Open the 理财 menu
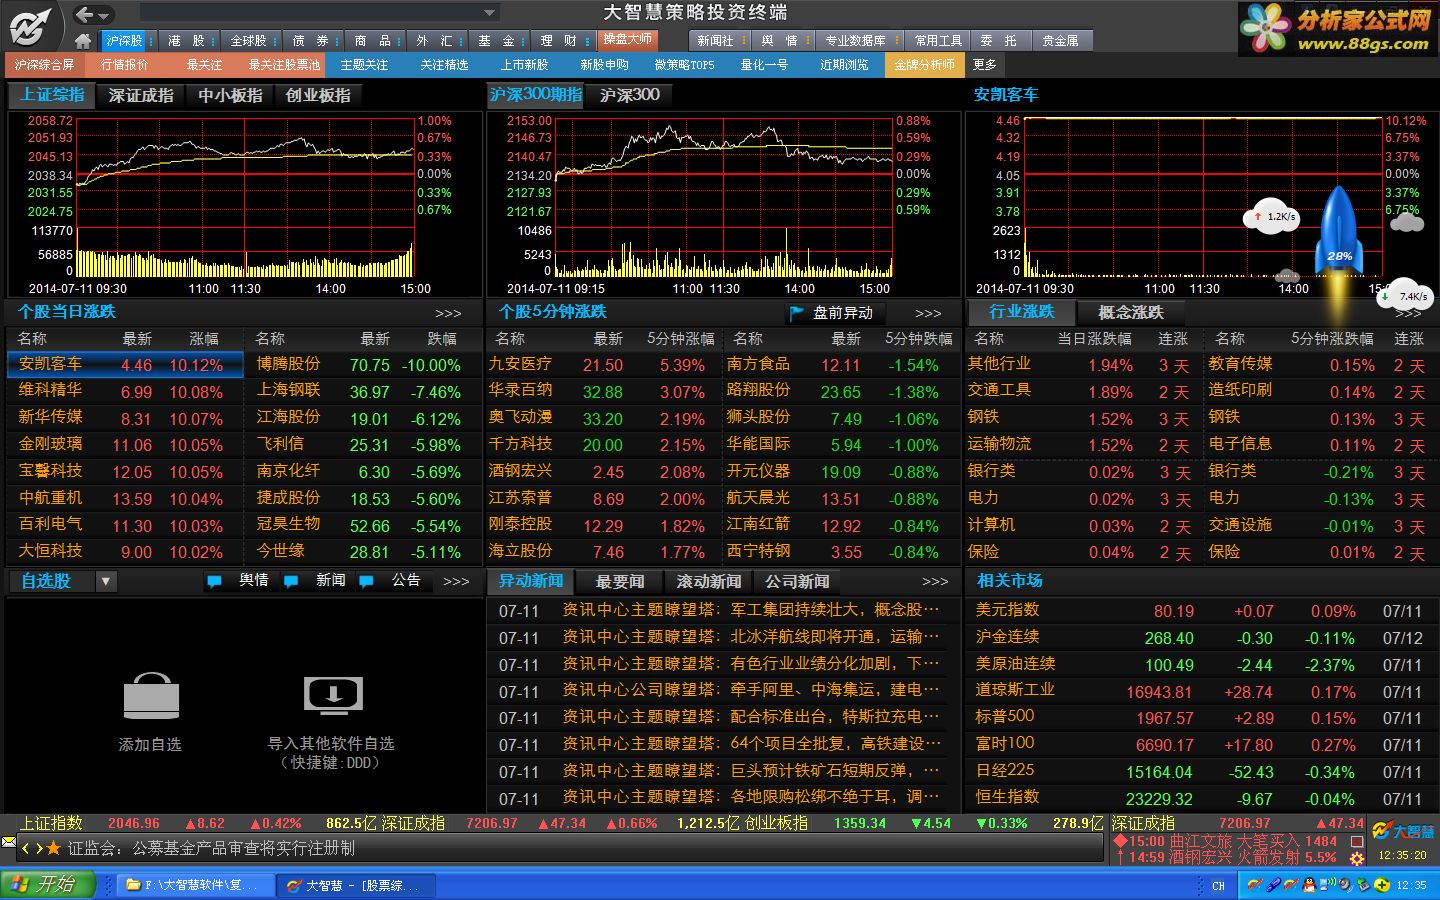The image size is (1440, 900). (x=562, y=41)
